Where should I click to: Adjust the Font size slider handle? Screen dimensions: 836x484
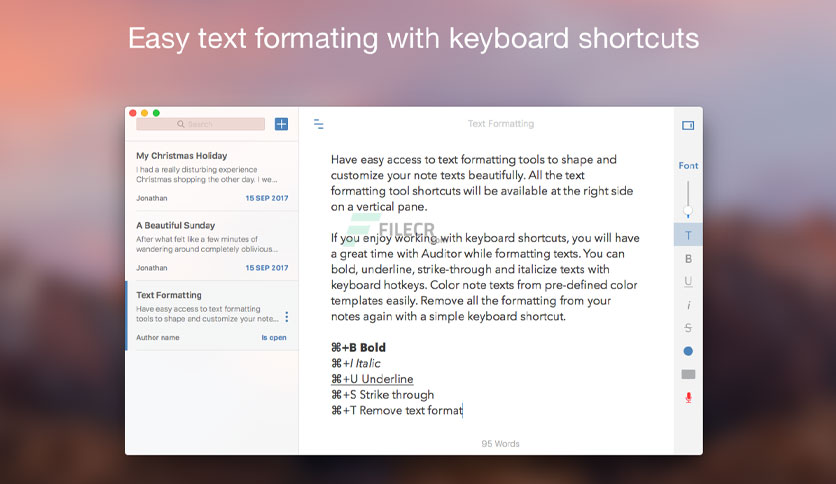688,212
